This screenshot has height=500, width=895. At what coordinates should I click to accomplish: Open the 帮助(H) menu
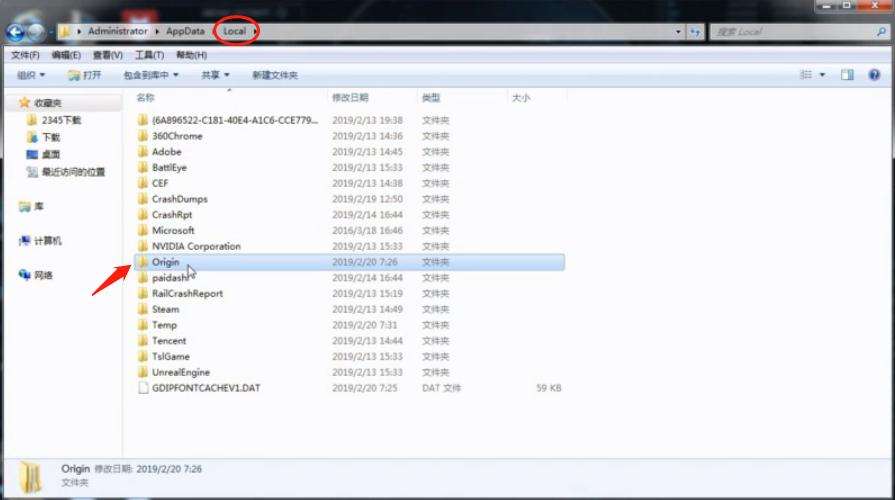191,55
